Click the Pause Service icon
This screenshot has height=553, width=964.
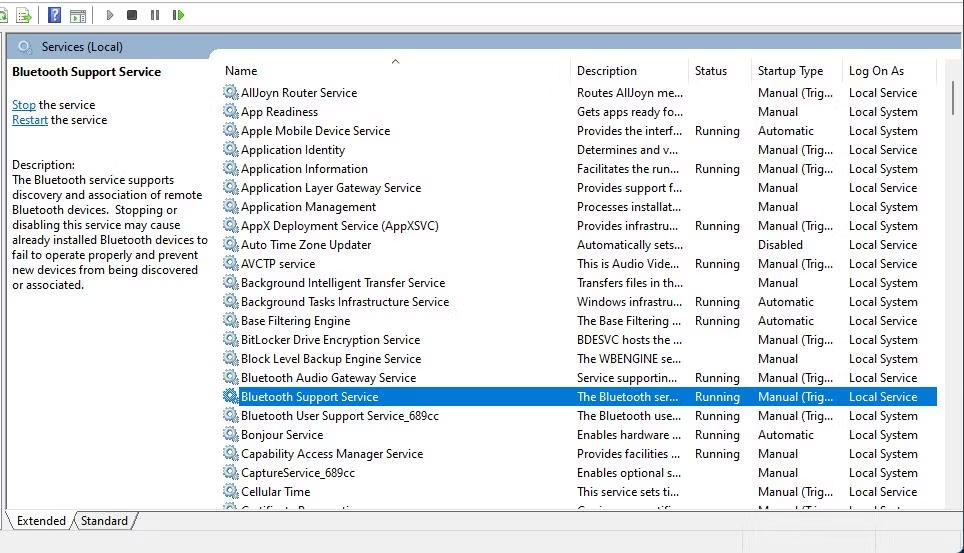click(x=155, y=15)
